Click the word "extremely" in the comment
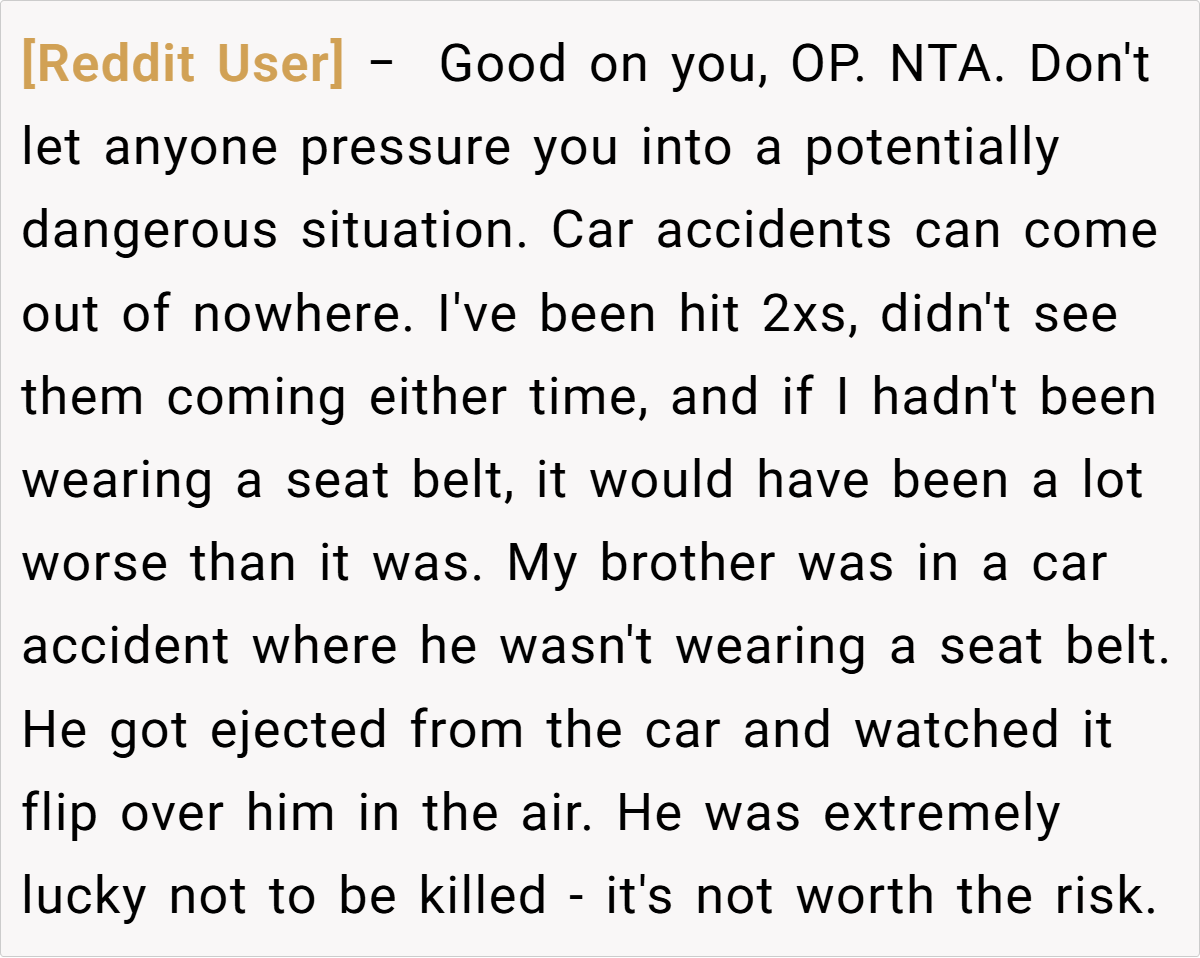The image size is (1200, 958). pyautogui.click(x=941, y=814)
